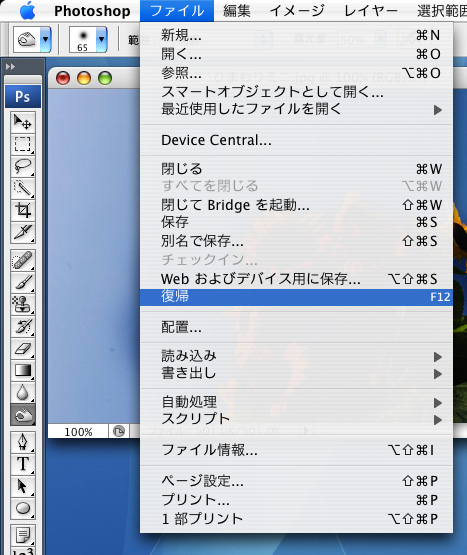Select the Brush tool
This screenshot has height=555, width=467.
(x=23, y=282)
